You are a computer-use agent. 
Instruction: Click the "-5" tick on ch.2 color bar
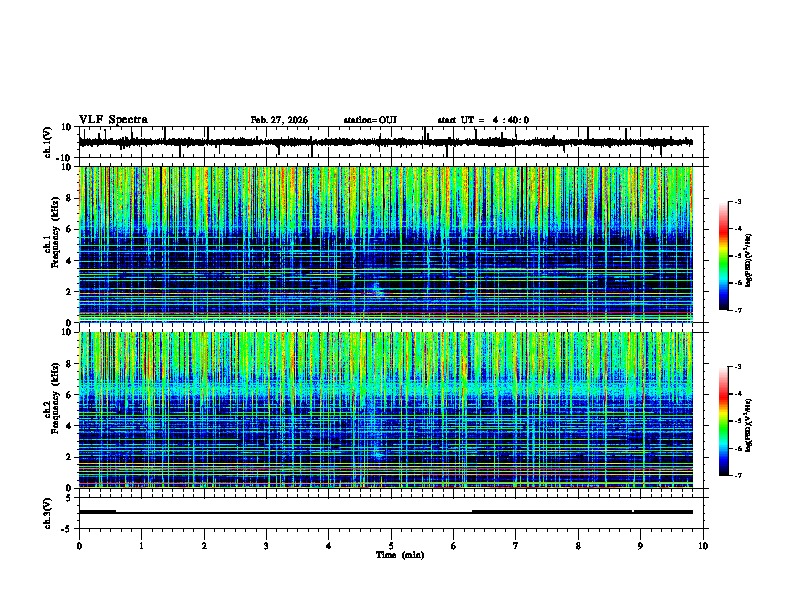(x=737, y=421)
